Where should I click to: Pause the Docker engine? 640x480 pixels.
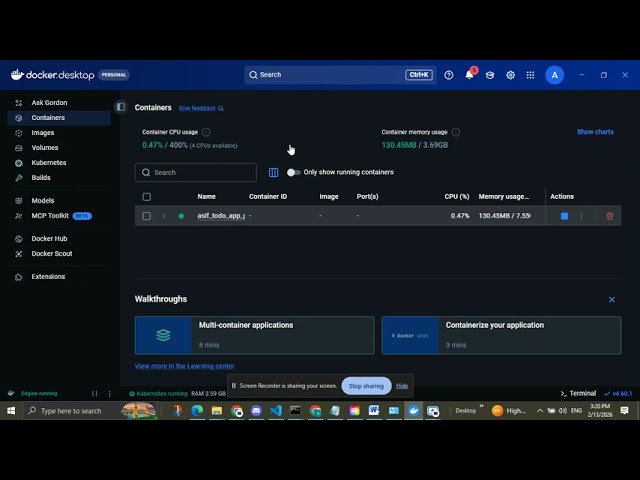point(94,393)
